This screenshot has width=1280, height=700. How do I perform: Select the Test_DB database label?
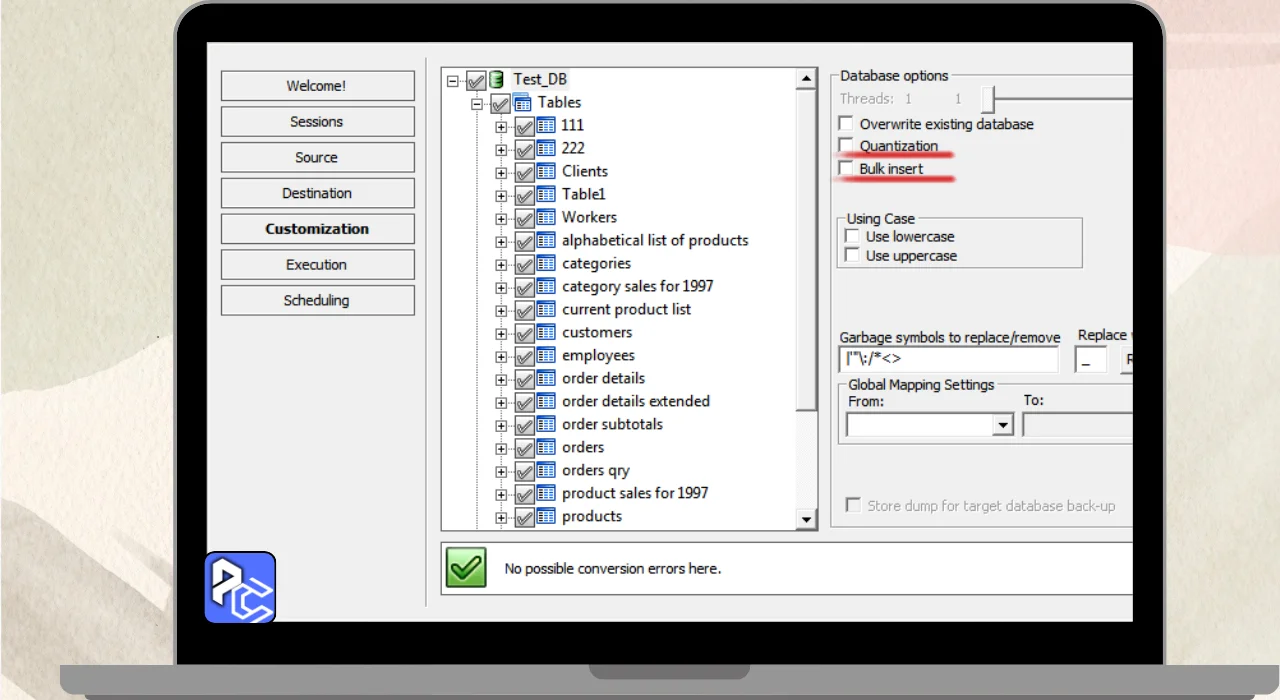(540, 79)
